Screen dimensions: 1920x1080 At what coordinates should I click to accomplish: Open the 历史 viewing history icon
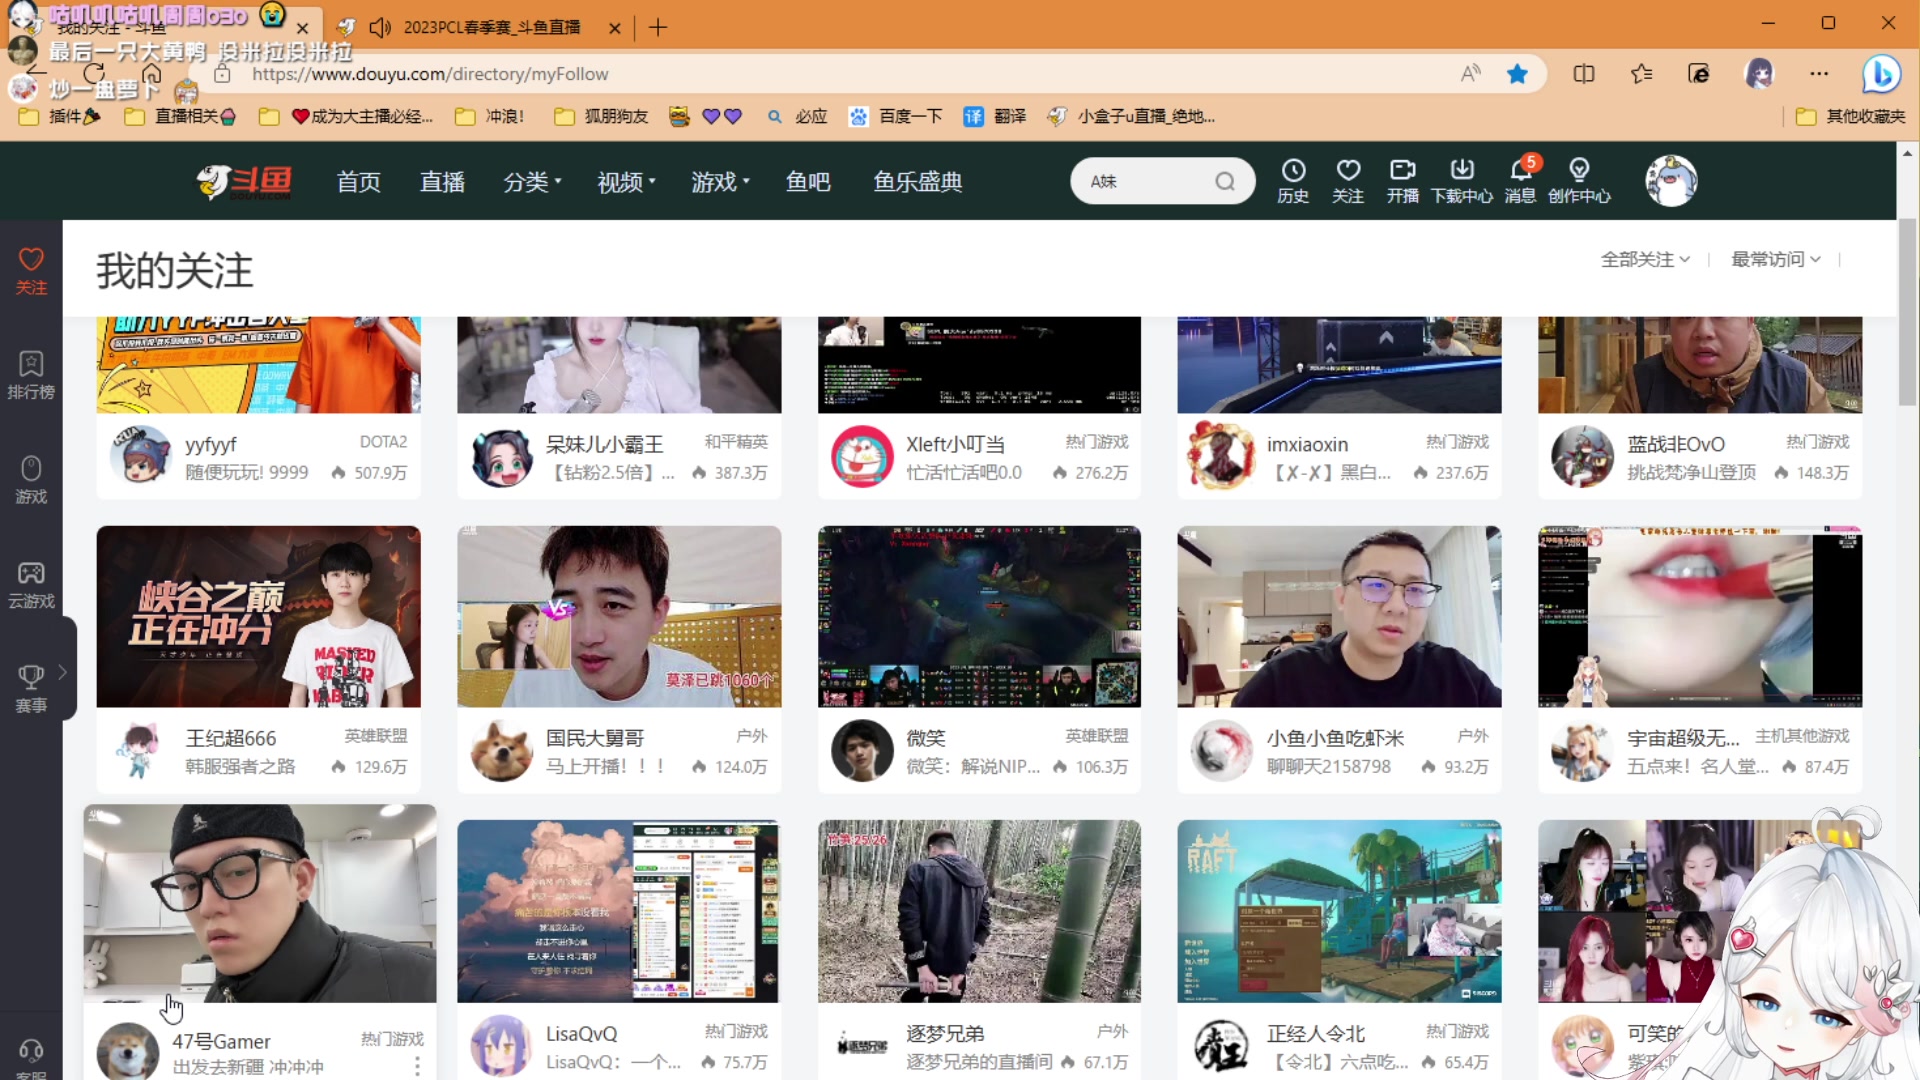[1293, 180]
